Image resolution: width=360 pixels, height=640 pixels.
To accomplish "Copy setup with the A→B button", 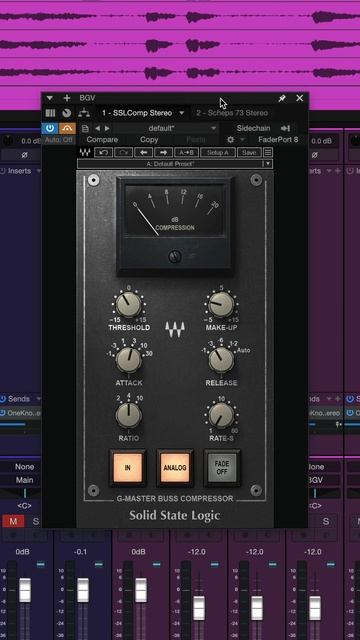I will pyautogui.click(x=186, y=152).
